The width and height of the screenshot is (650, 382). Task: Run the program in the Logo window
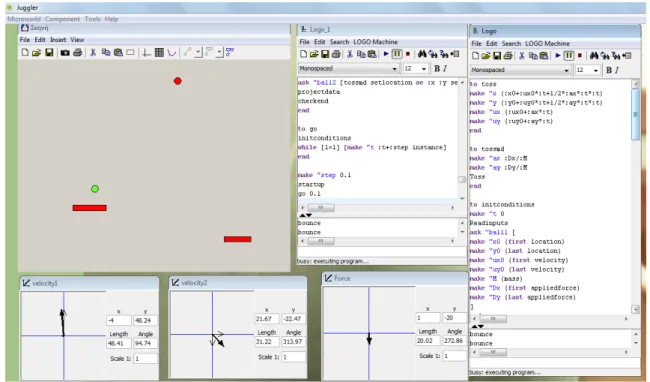[x=558, y=56]
